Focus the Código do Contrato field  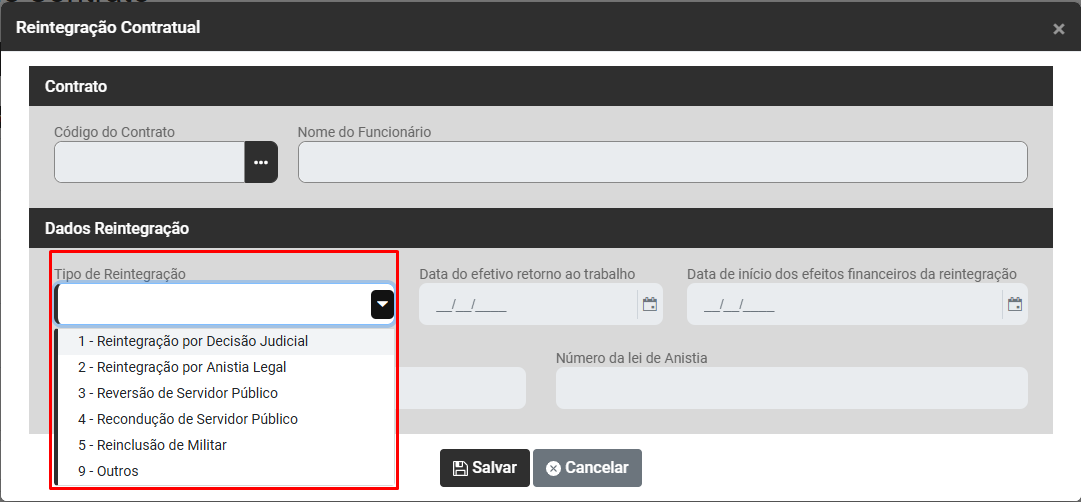150,162
